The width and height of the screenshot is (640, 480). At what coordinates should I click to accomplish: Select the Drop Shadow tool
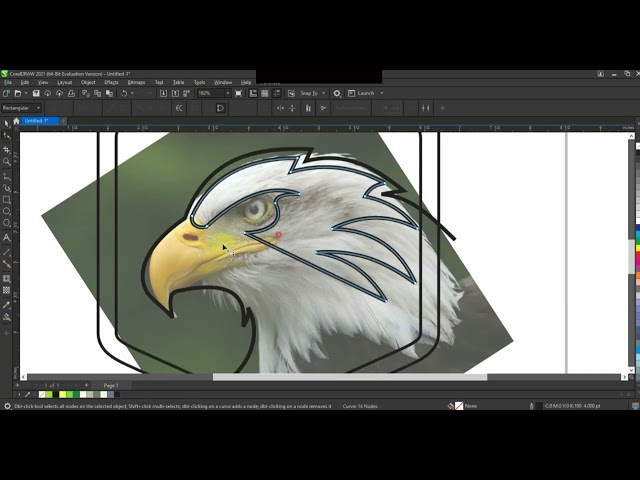[x=6, y=278]
